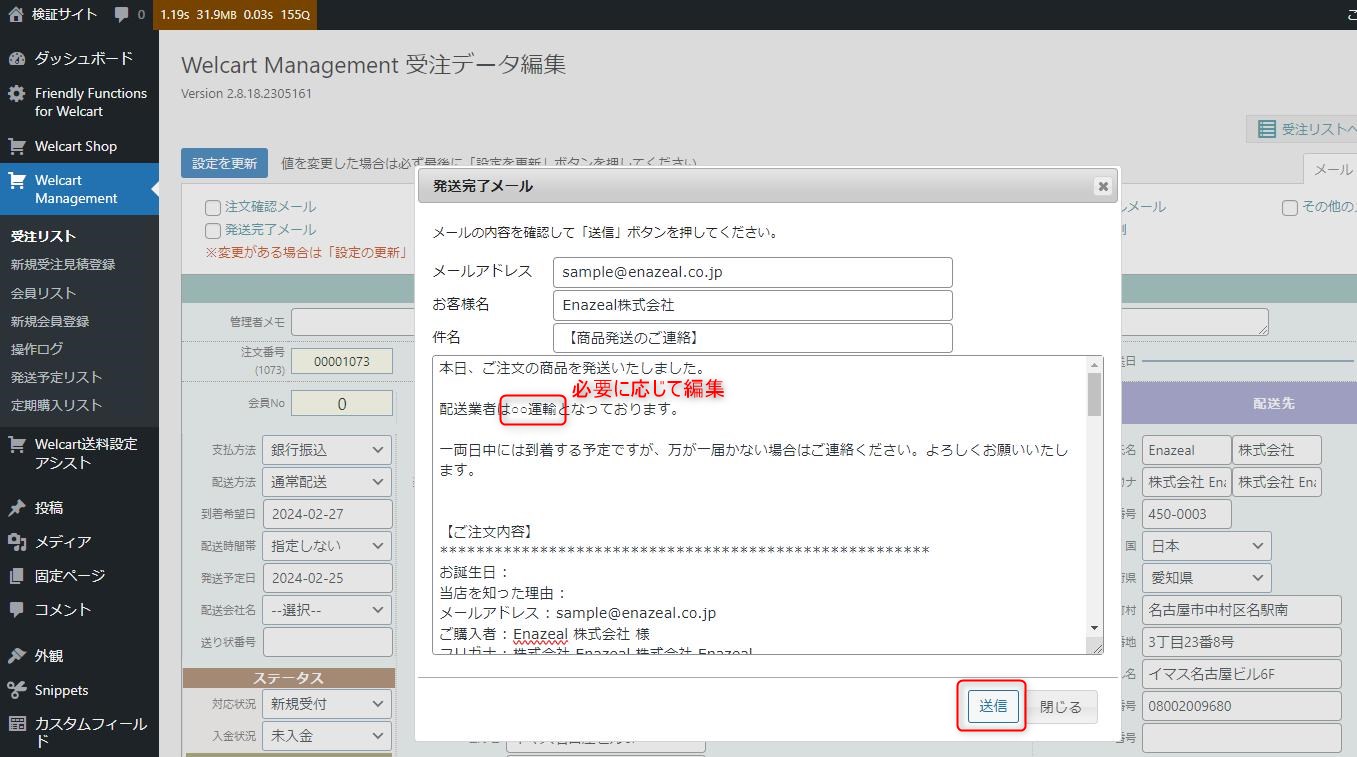Close the 発送完了メール dialog with X
The image size is (1357, 757).
tap(1102, 186)
